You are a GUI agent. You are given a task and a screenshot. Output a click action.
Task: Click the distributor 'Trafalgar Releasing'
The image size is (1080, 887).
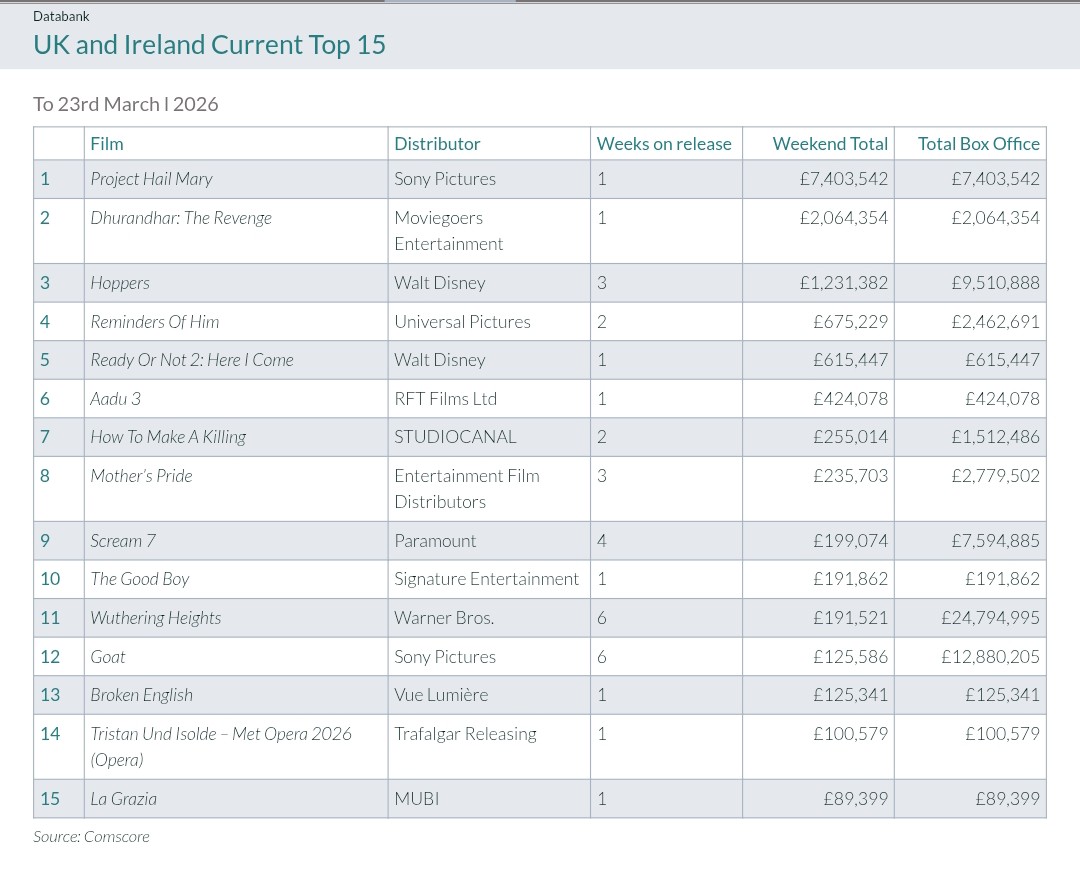465,734
